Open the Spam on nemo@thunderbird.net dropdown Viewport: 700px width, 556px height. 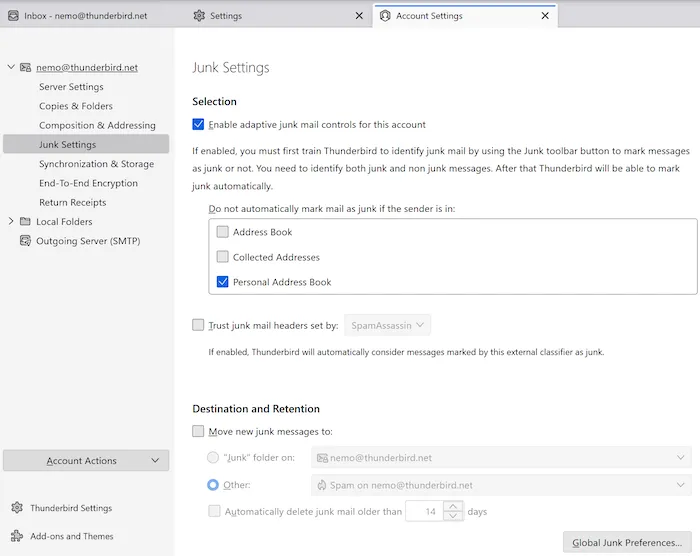(501, 485)
